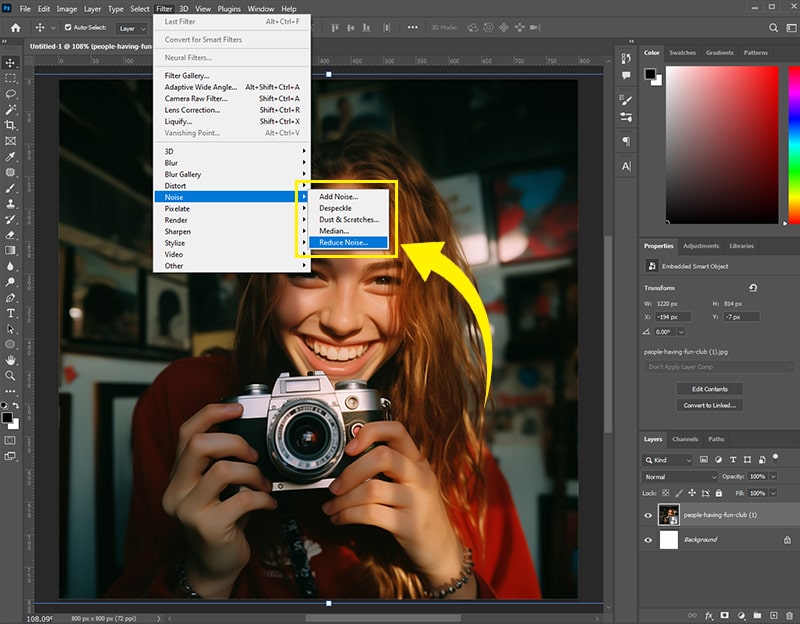Viewport: 800px width, 624px height.
Task: Select the Move tool in the toolbar
Action: [10, 63]
